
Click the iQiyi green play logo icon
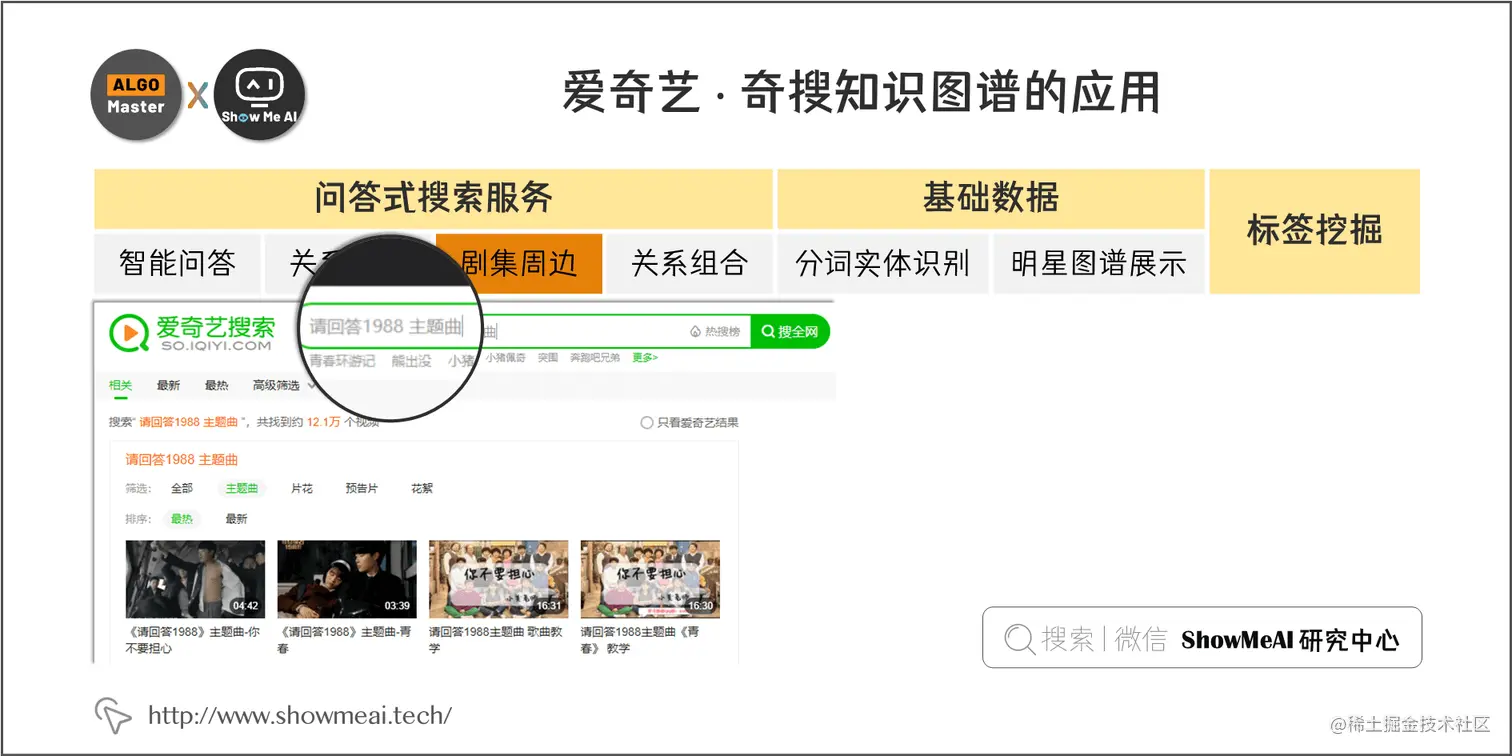point(127,331)
